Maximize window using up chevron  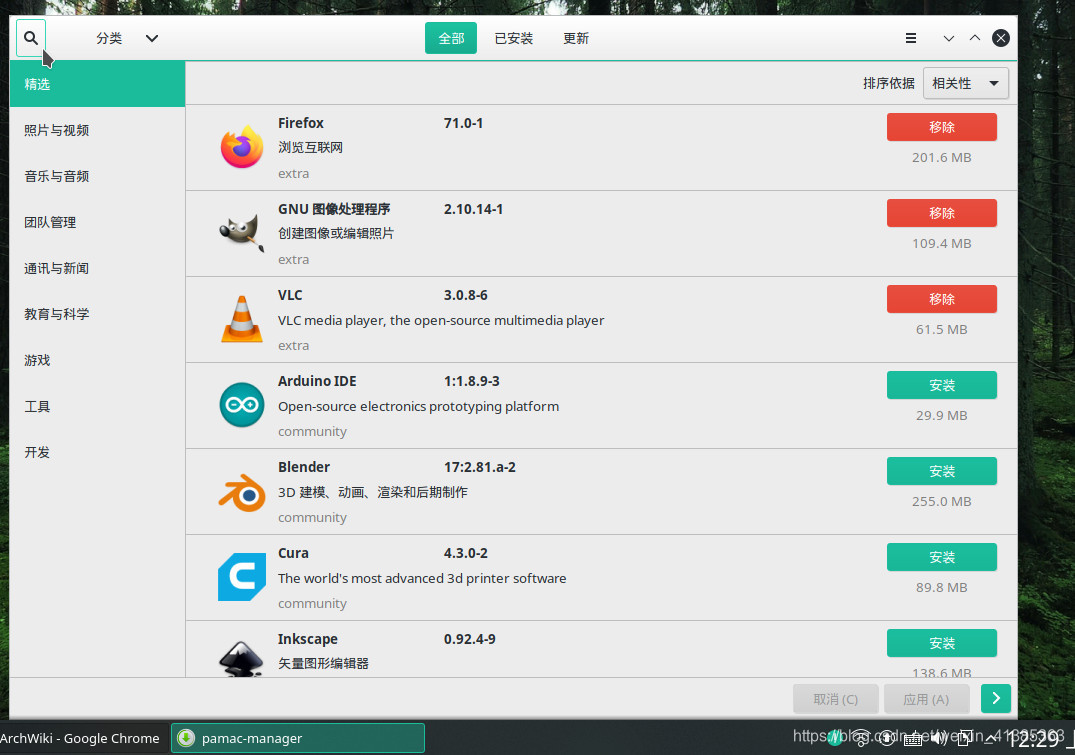[x=974, y=38]
